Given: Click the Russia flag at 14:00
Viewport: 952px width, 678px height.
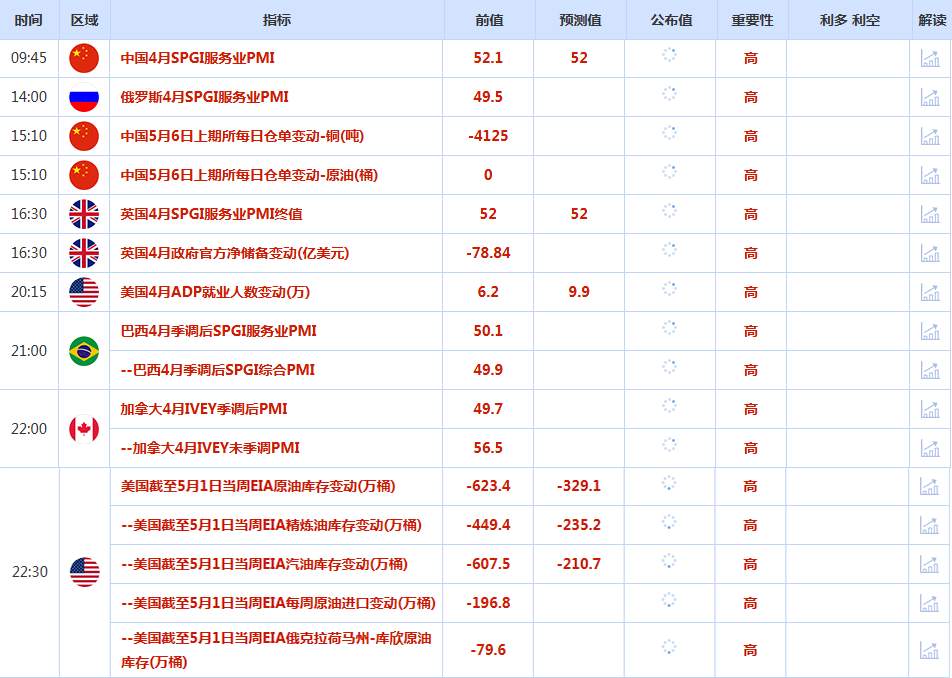Looking at the screenshot, I should 84,97.
